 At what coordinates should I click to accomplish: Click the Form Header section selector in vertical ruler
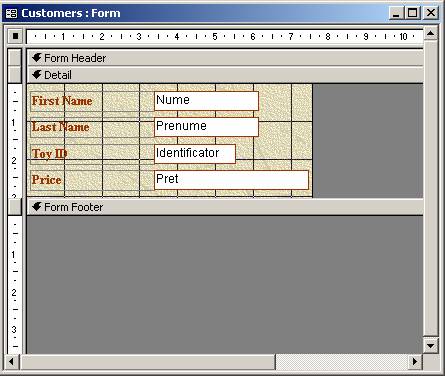15,58
